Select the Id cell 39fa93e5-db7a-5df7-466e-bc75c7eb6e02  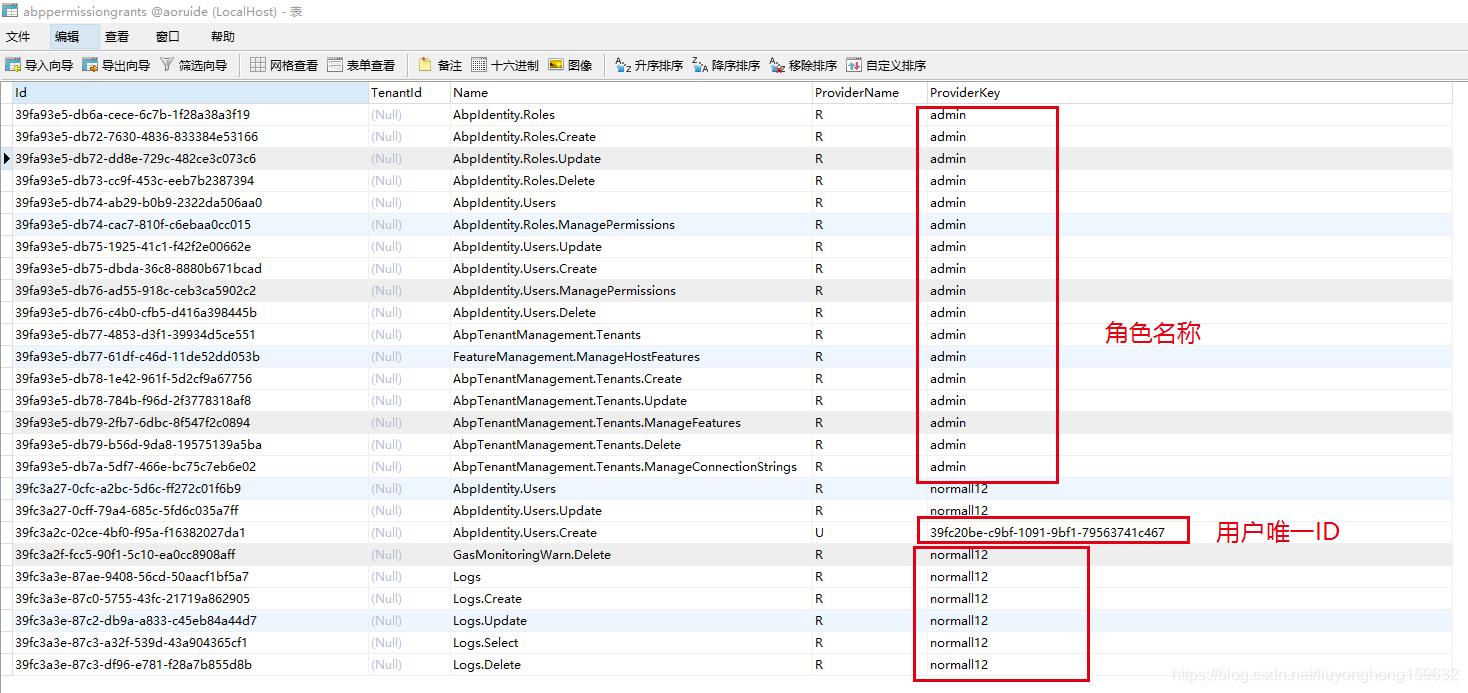pyautogui.click(x=190, y=466)
